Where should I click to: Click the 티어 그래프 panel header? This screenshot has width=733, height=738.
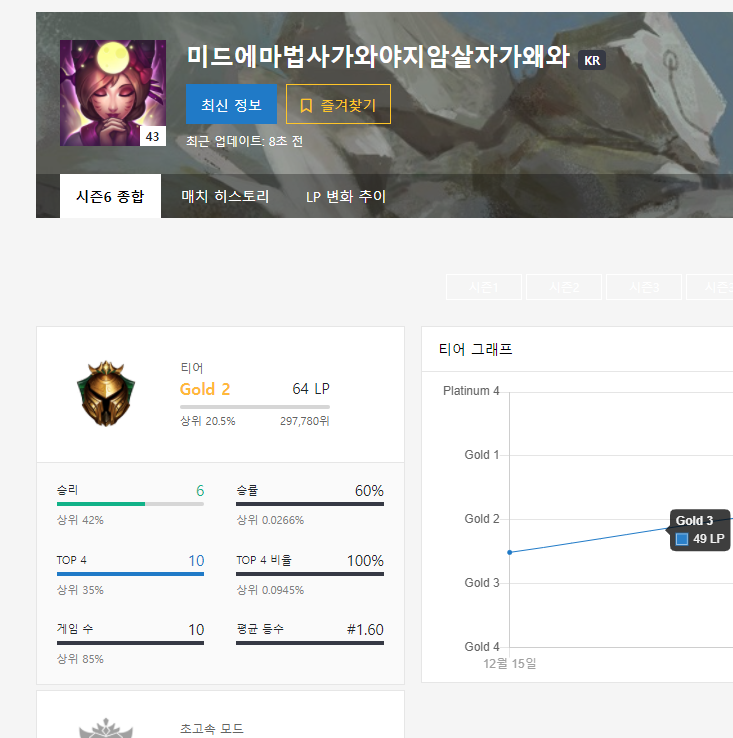coord(577,349)
